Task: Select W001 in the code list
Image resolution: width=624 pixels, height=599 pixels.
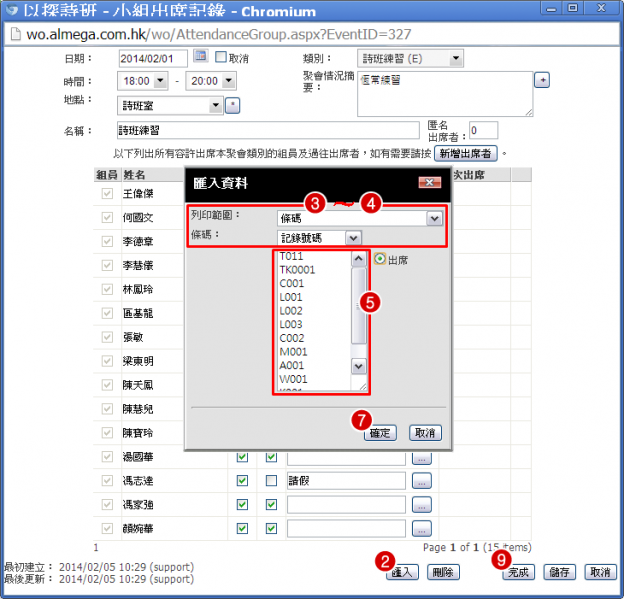Action: (x=293, y=379)
